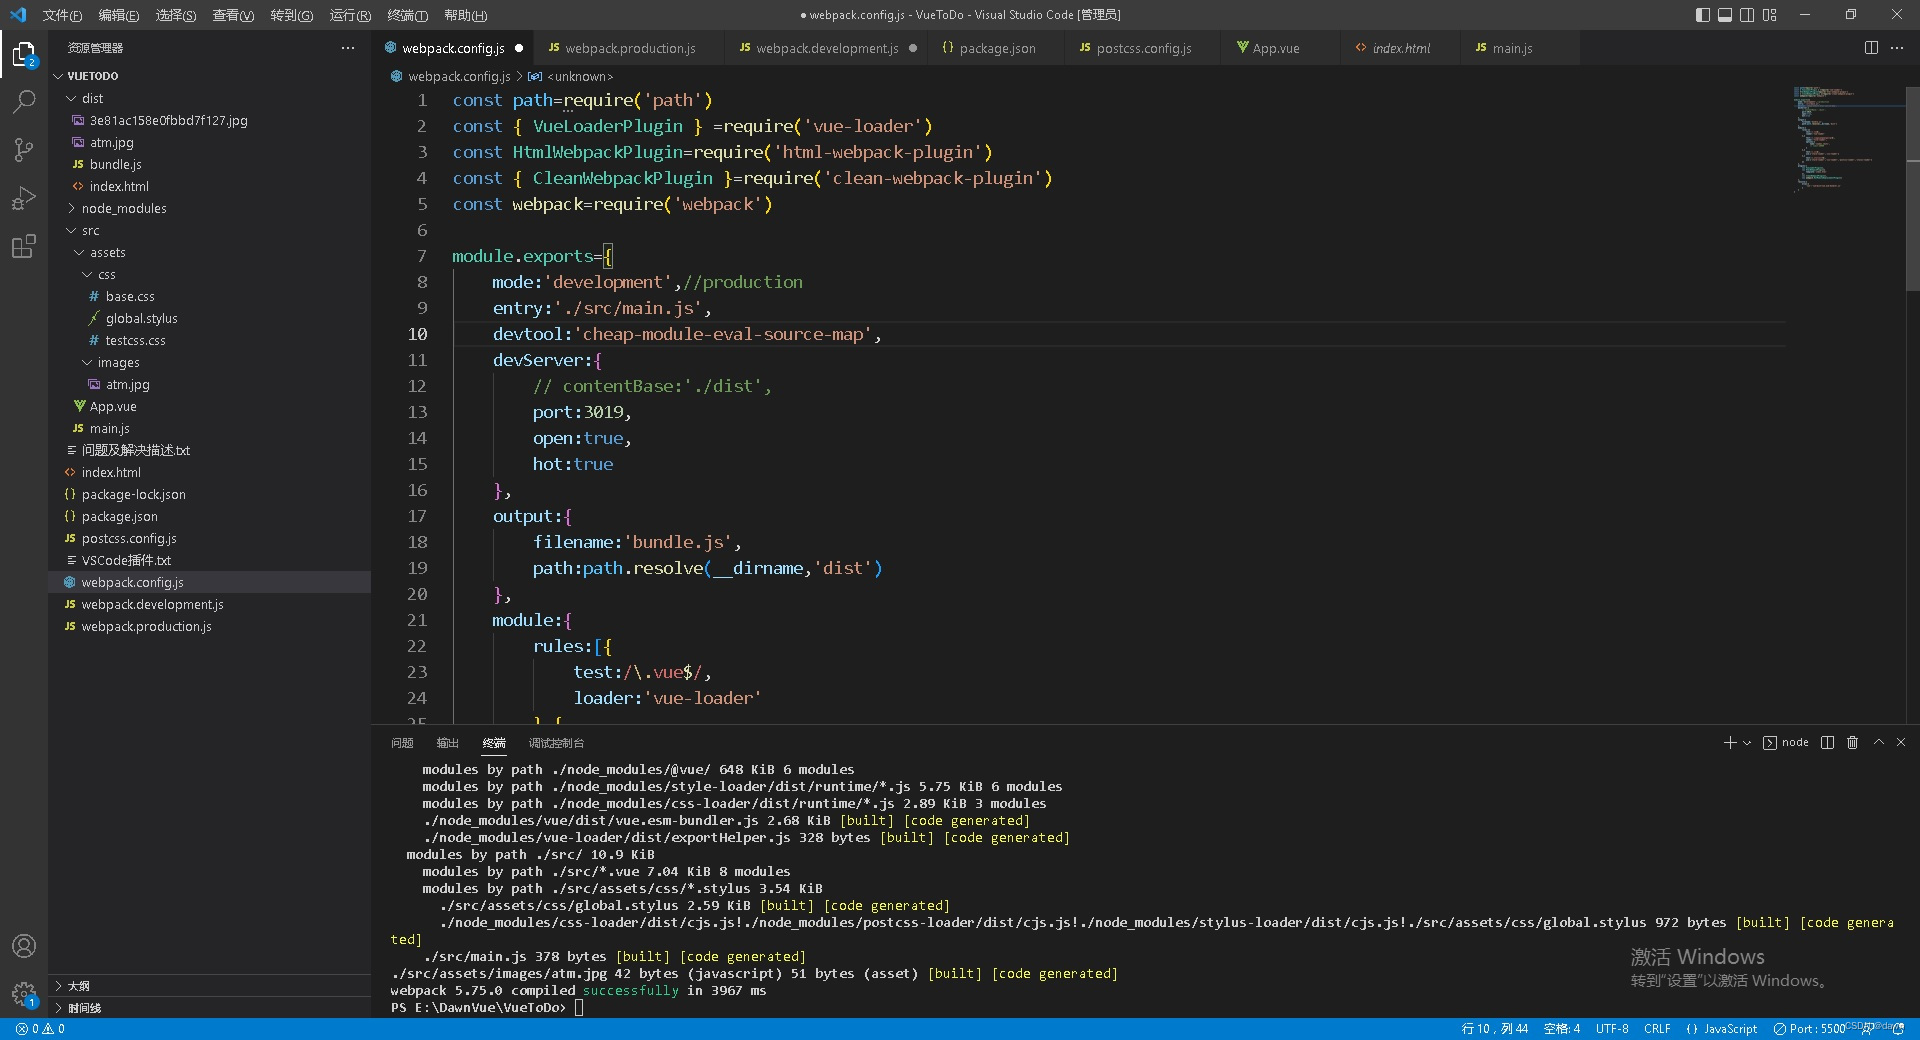Toggle secondary sidebar layout button
Viewport: 1920px width, 1040px height.
coord(1747,15)
